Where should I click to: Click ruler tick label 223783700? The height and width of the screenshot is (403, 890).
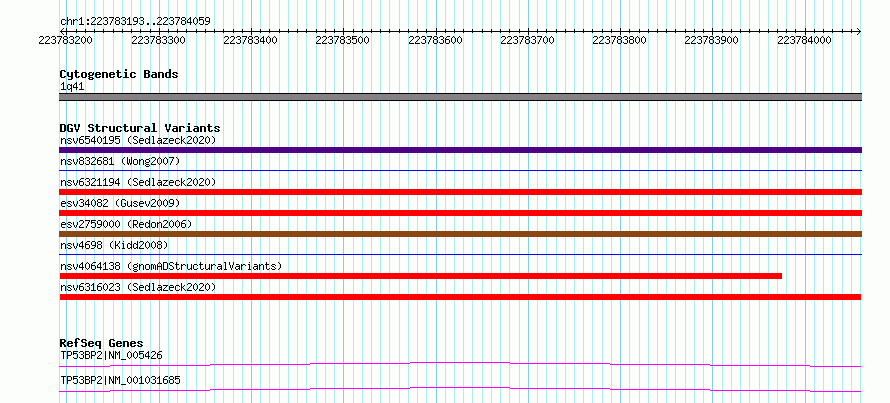527,40
